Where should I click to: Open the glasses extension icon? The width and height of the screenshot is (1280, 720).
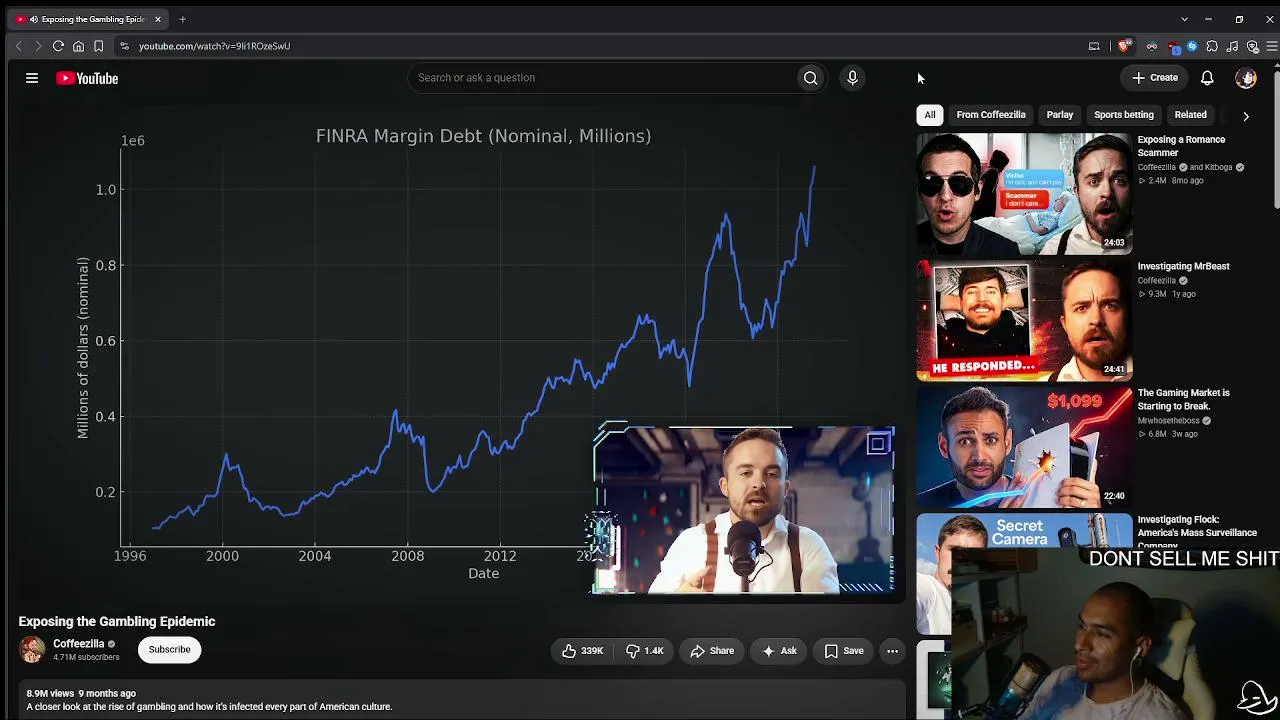click(1152, 46)
